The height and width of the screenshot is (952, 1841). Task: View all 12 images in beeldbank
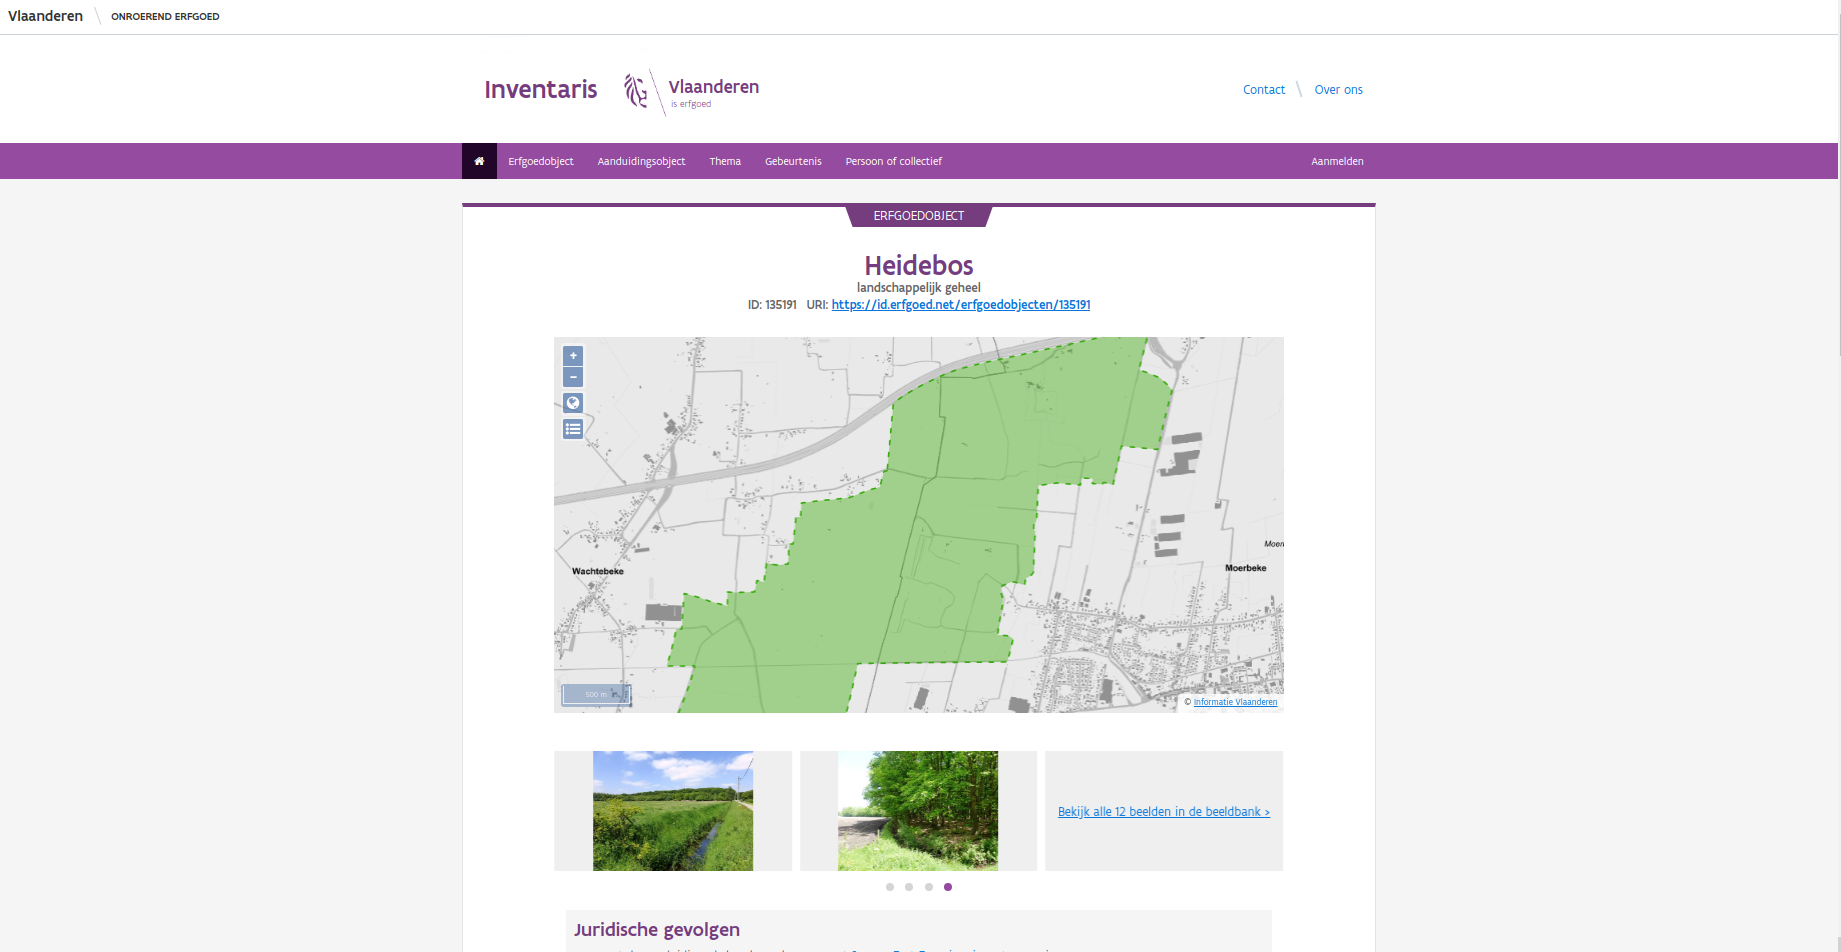click(1164, 812)
